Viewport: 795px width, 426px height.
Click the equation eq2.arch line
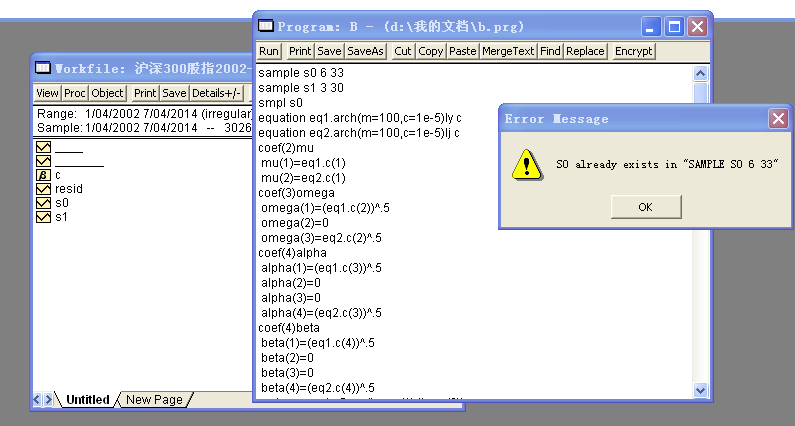click(359, 133)
